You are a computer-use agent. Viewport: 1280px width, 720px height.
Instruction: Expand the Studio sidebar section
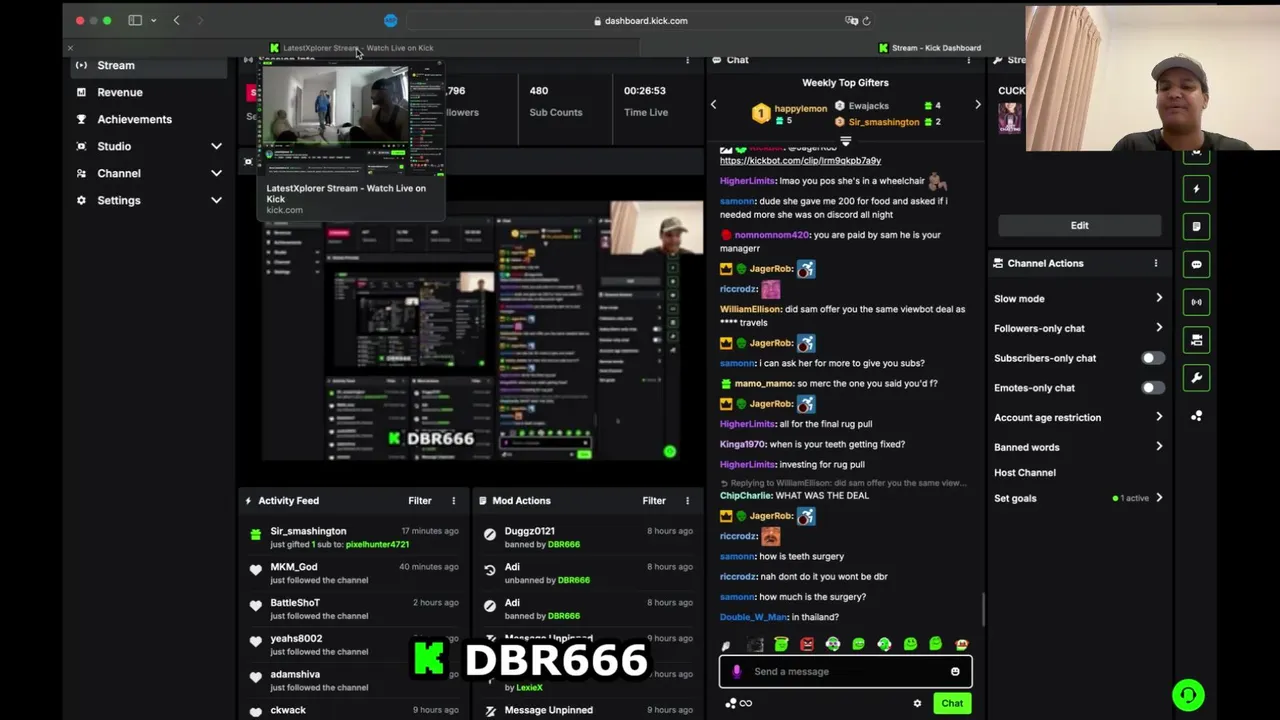(216, 146)
